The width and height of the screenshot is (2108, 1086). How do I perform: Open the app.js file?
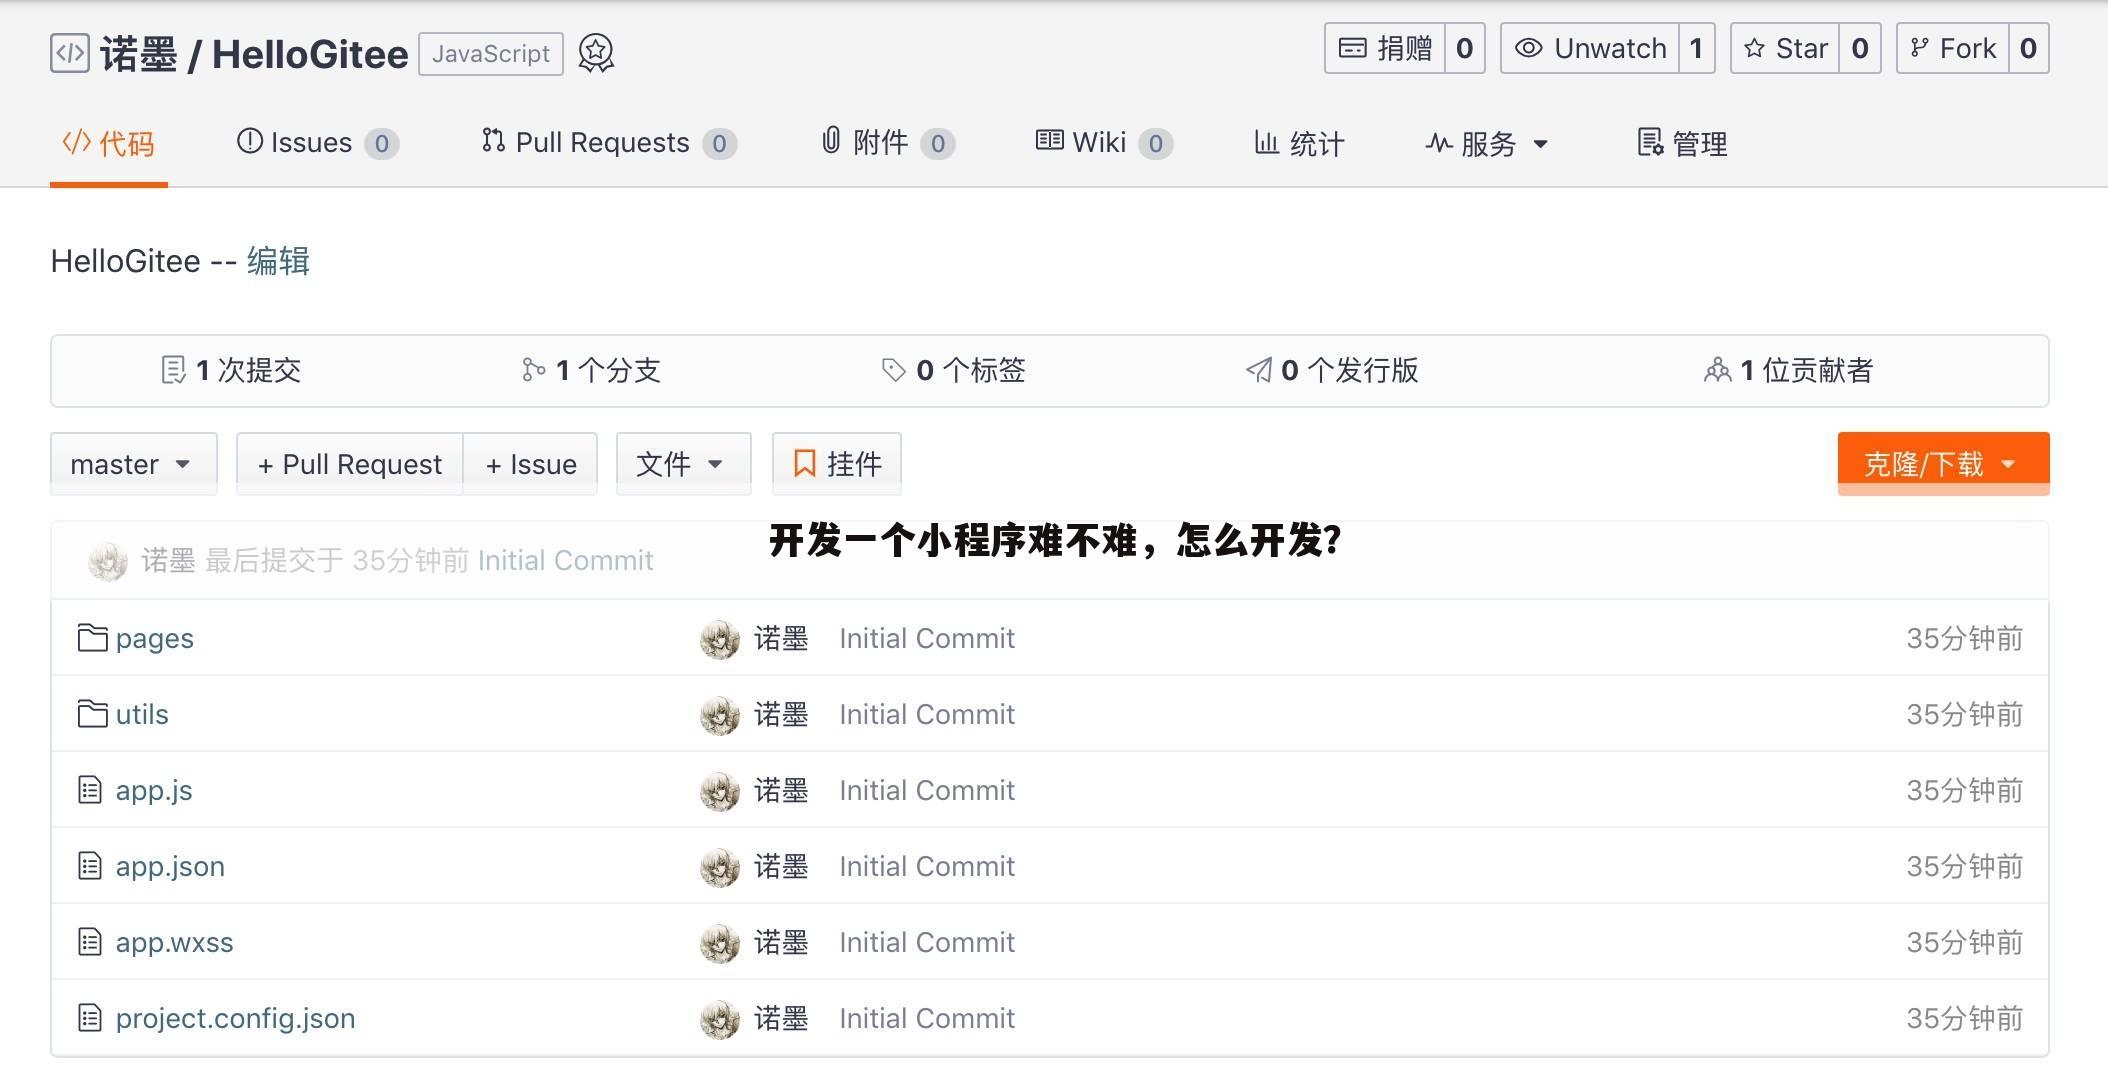[x=154, y=790]
